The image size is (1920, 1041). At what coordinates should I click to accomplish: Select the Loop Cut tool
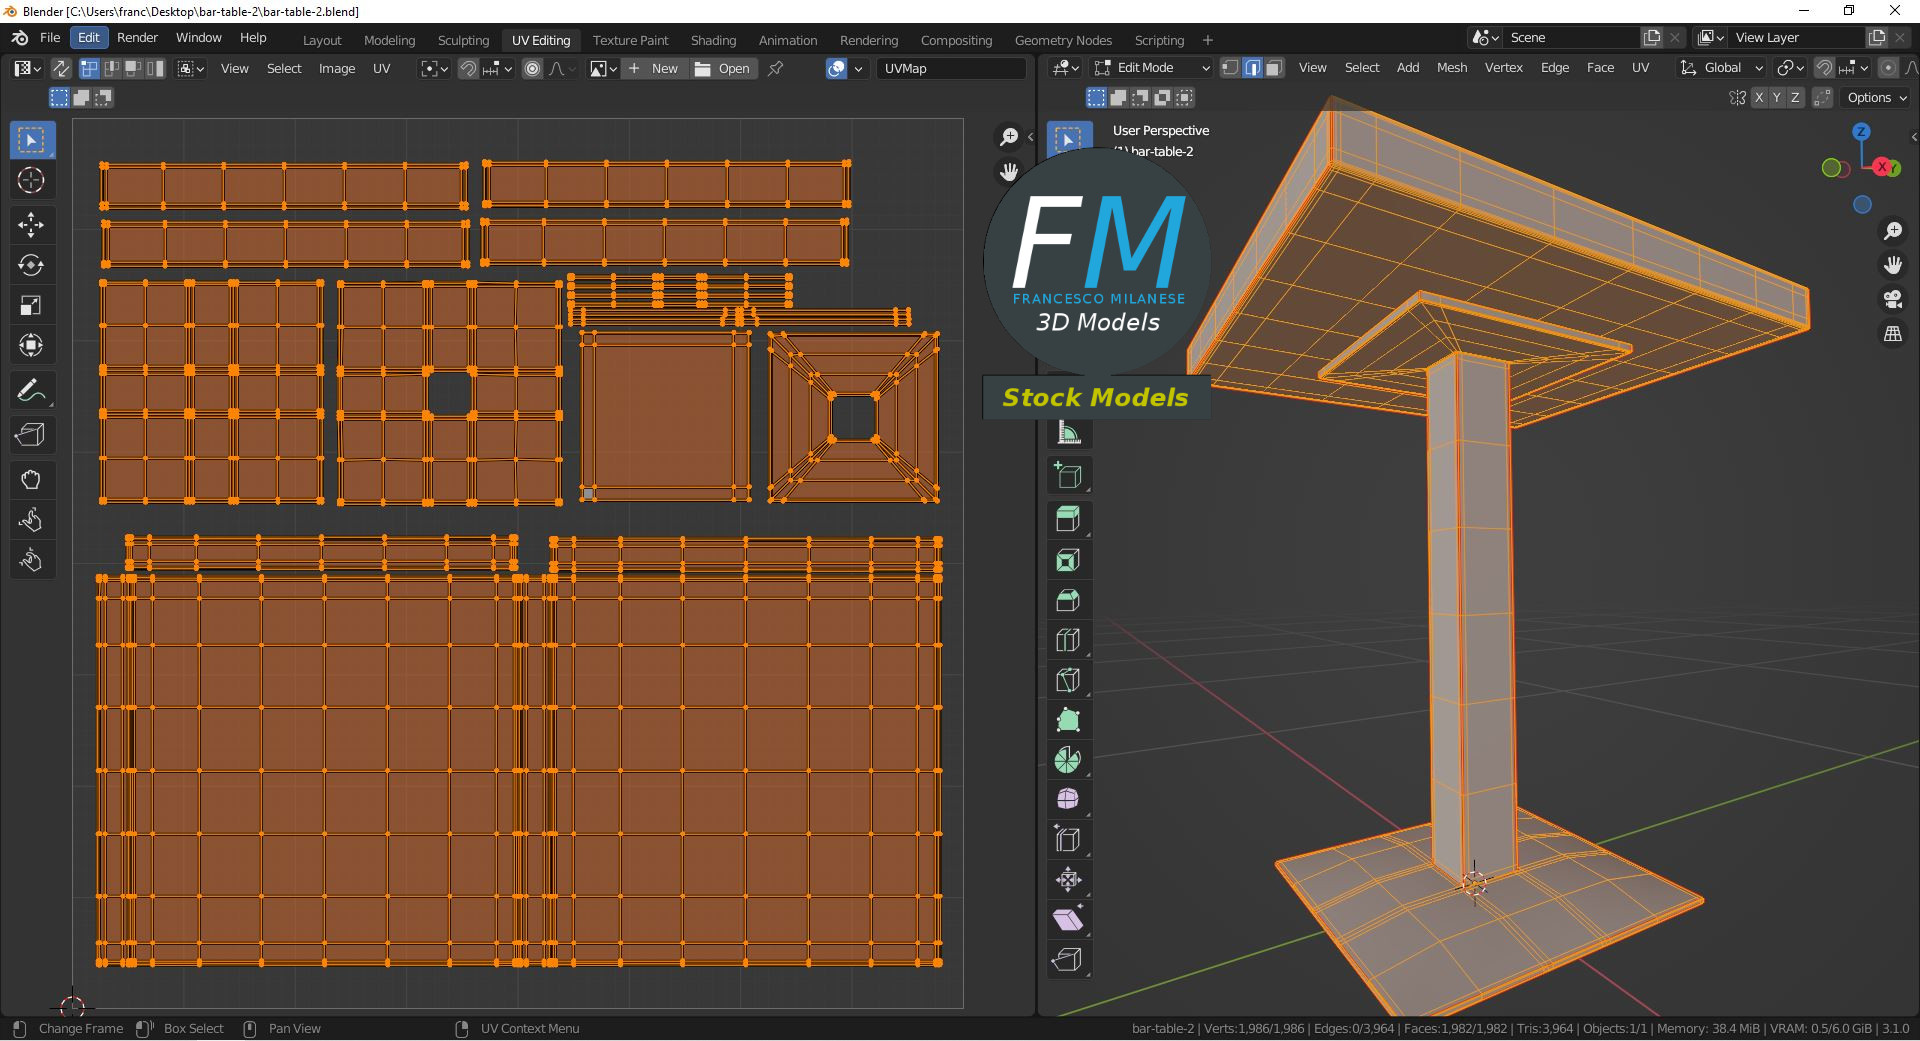[x=1068, y=640]
